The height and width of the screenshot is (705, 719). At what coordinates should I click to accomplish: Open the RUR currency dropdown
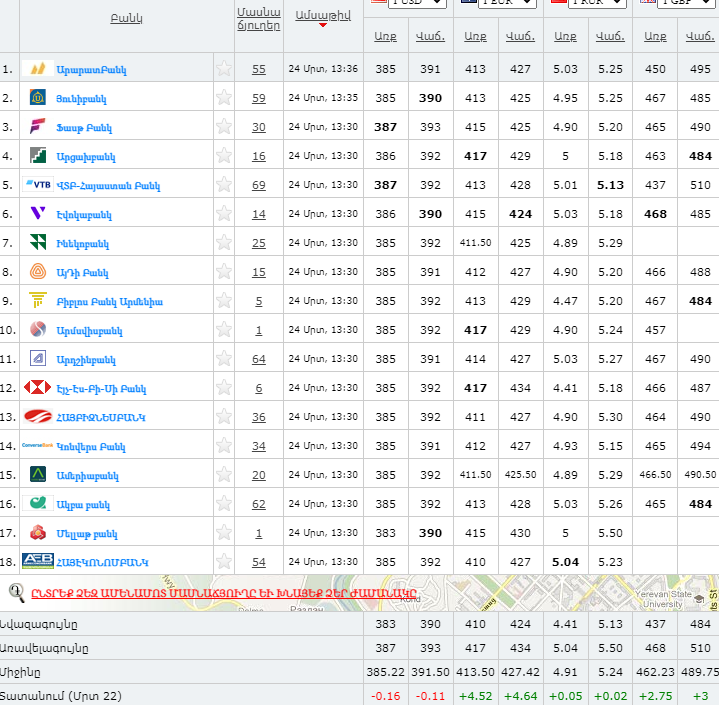pos(597,2)
